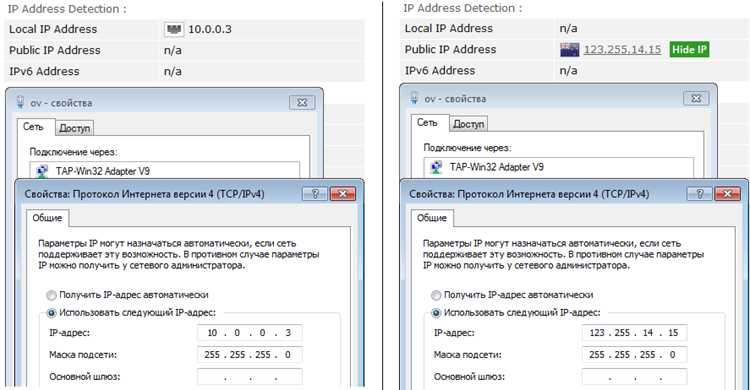The height and width of the screenshot is (390, 750).
Task: Click 'Подключение через:' label in left window
Action: pos(74,152)
